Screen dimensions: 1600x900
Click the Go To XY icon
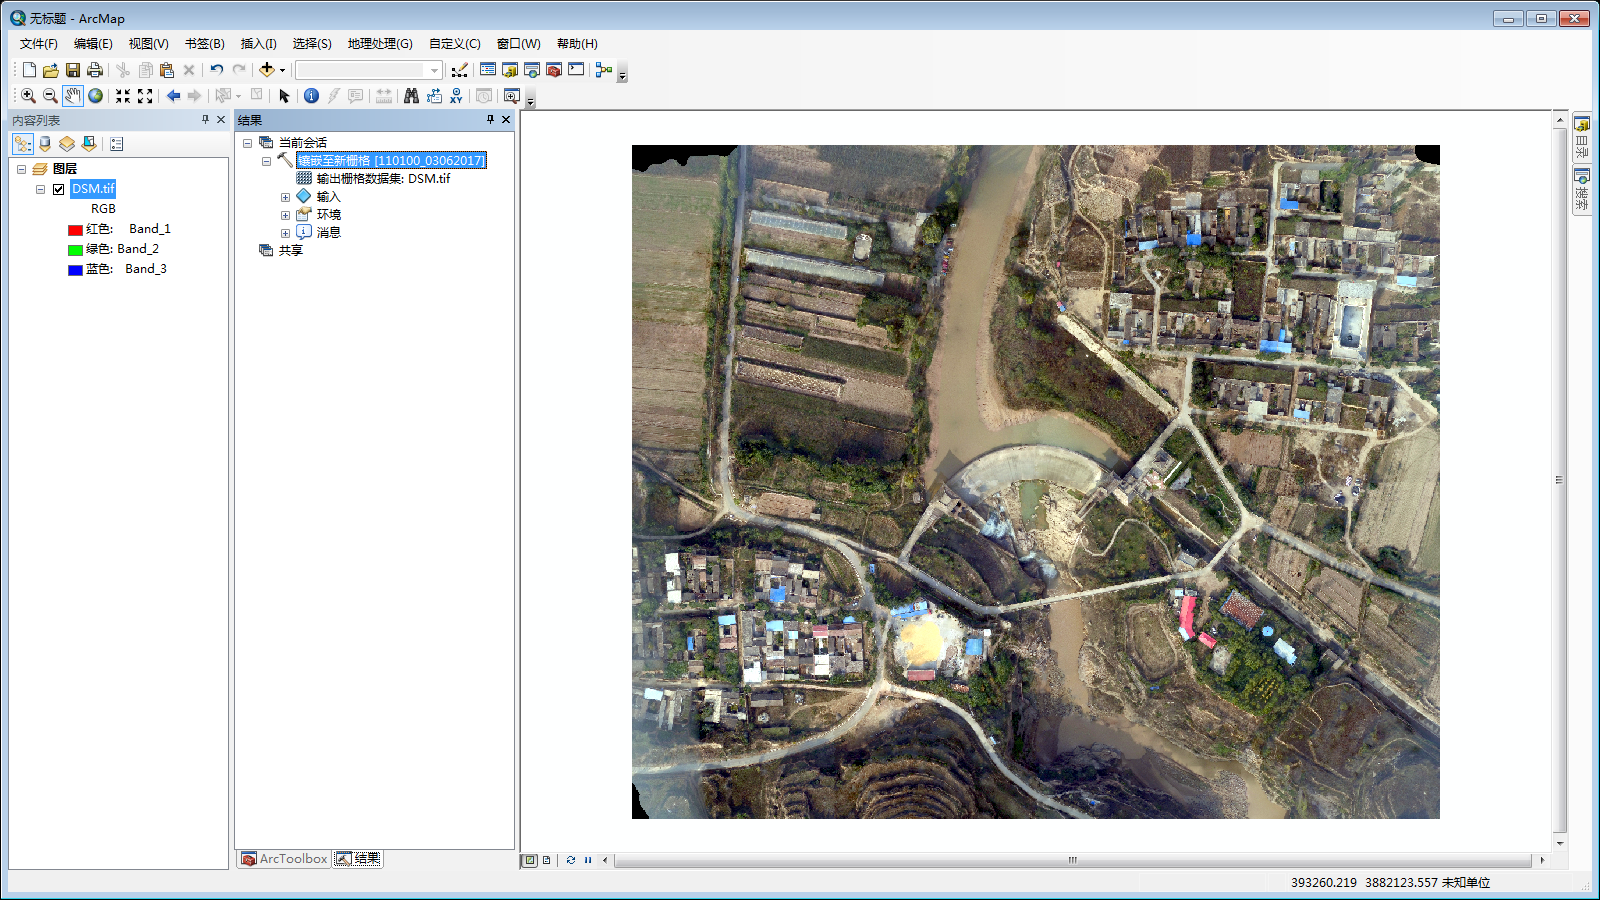pos(456,96)
